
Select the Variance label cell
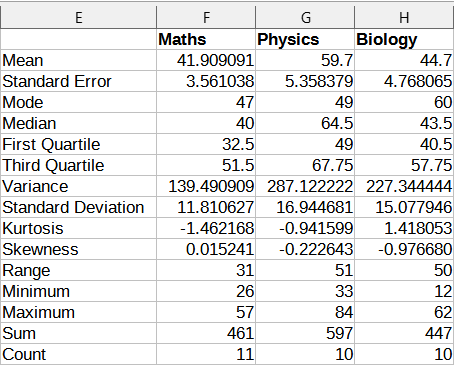[x=78, y=186]
